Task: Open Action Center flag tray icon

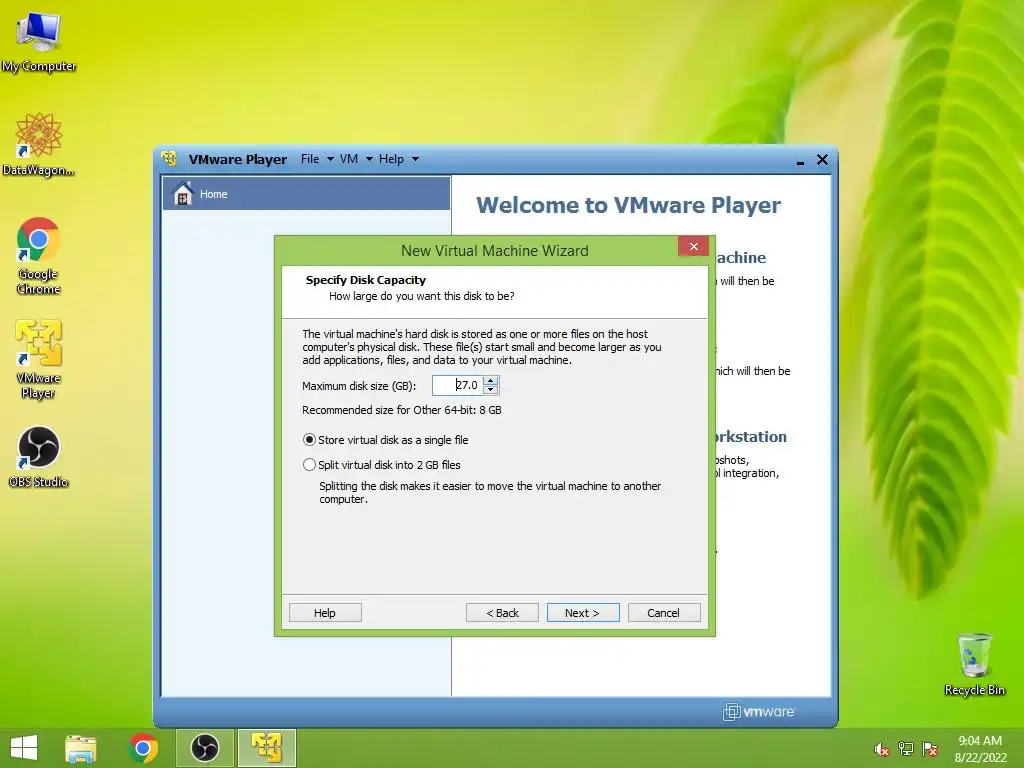Action: point(930,749)
